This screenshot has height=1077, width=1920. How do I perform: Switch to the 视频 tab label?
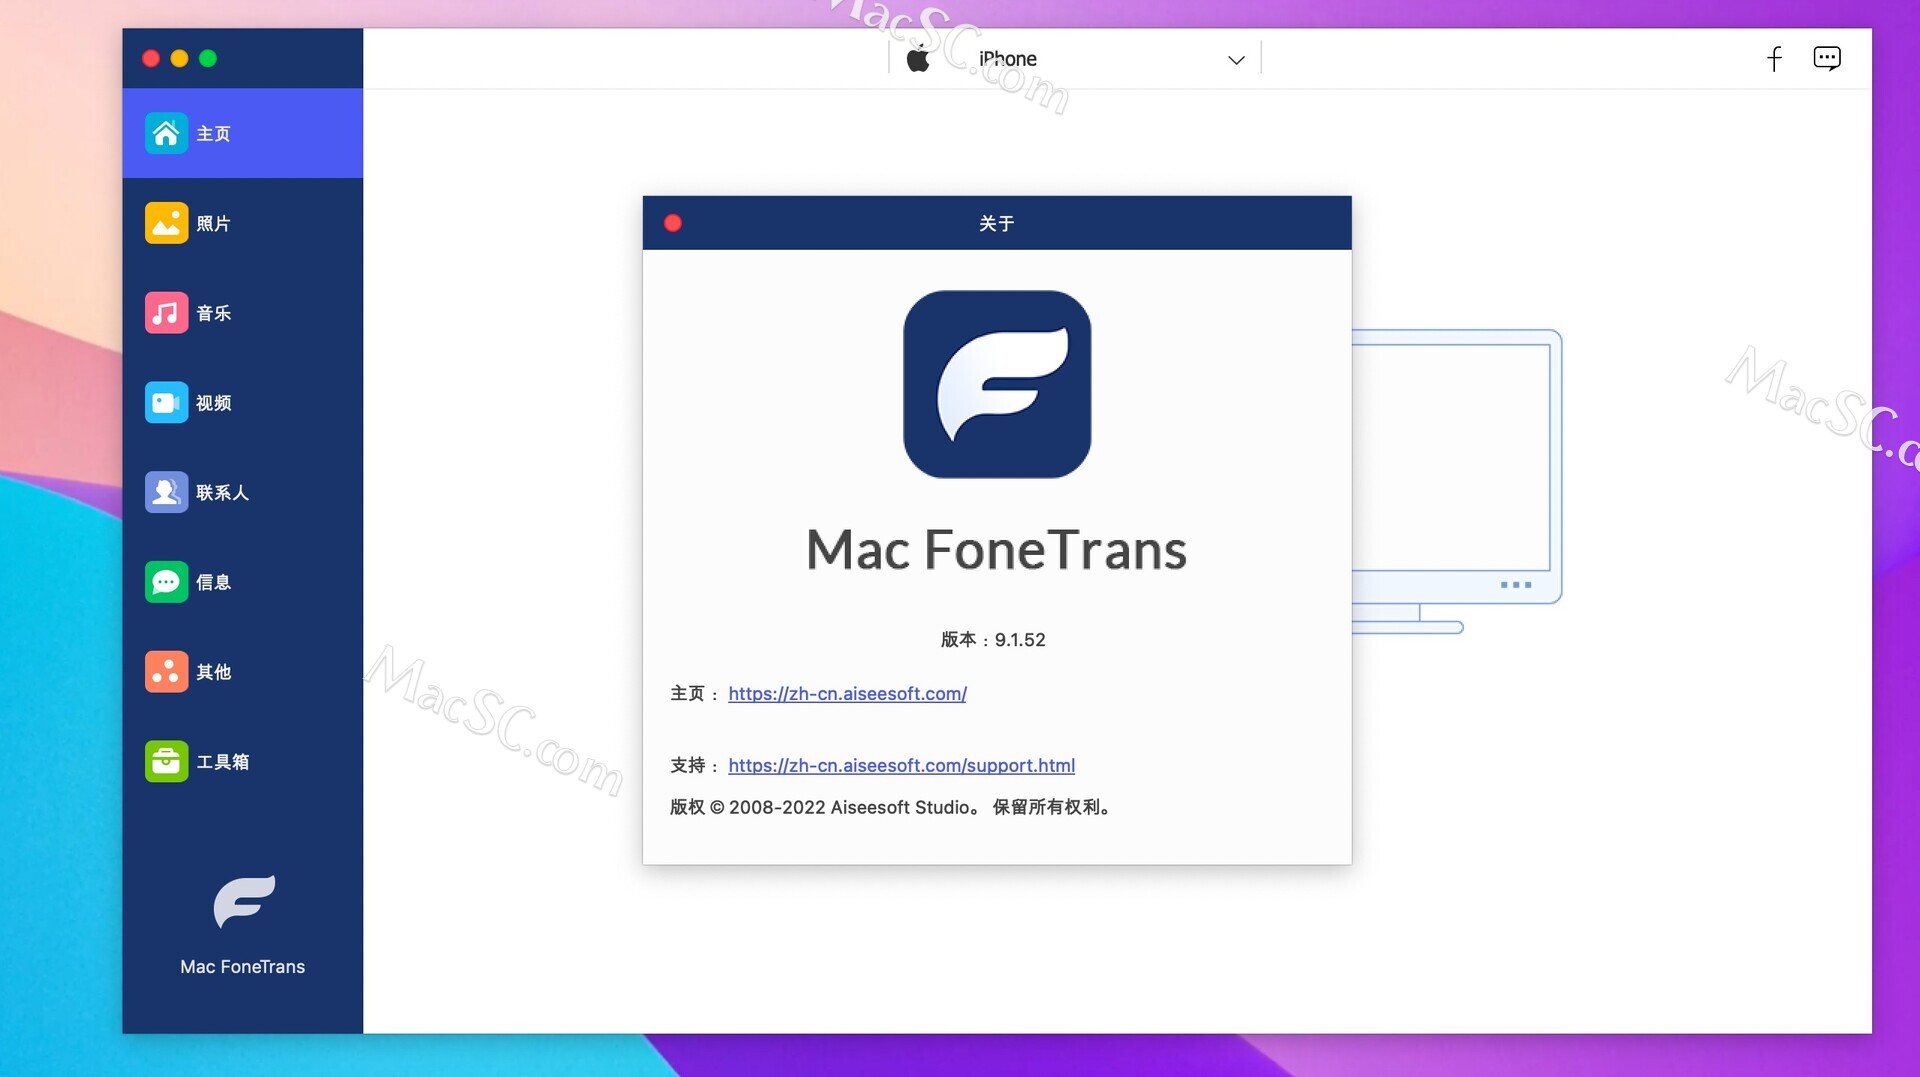[214, 403]
